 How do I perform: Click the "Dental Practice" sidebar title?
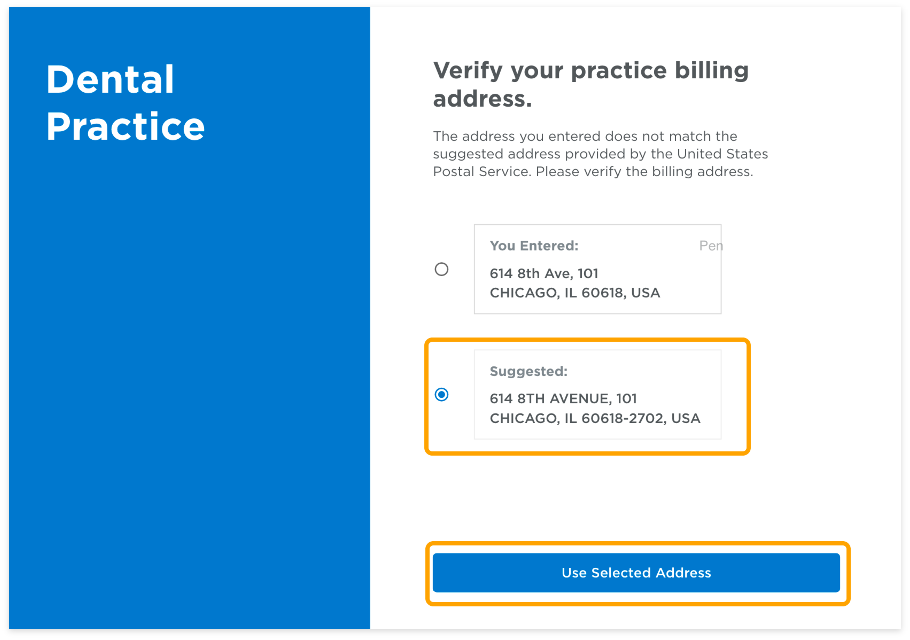click(125, 103)
